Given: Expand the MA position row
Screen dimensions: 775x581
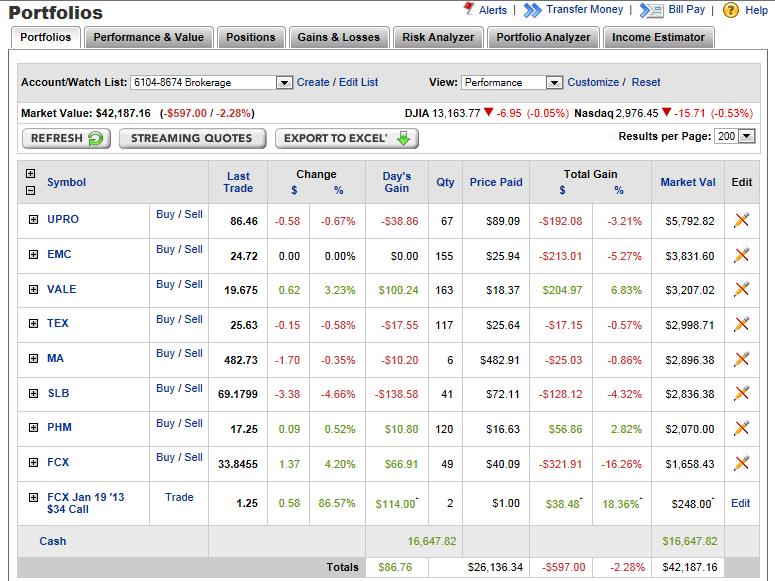Looking at the screenshot, I should coord(33,358).
